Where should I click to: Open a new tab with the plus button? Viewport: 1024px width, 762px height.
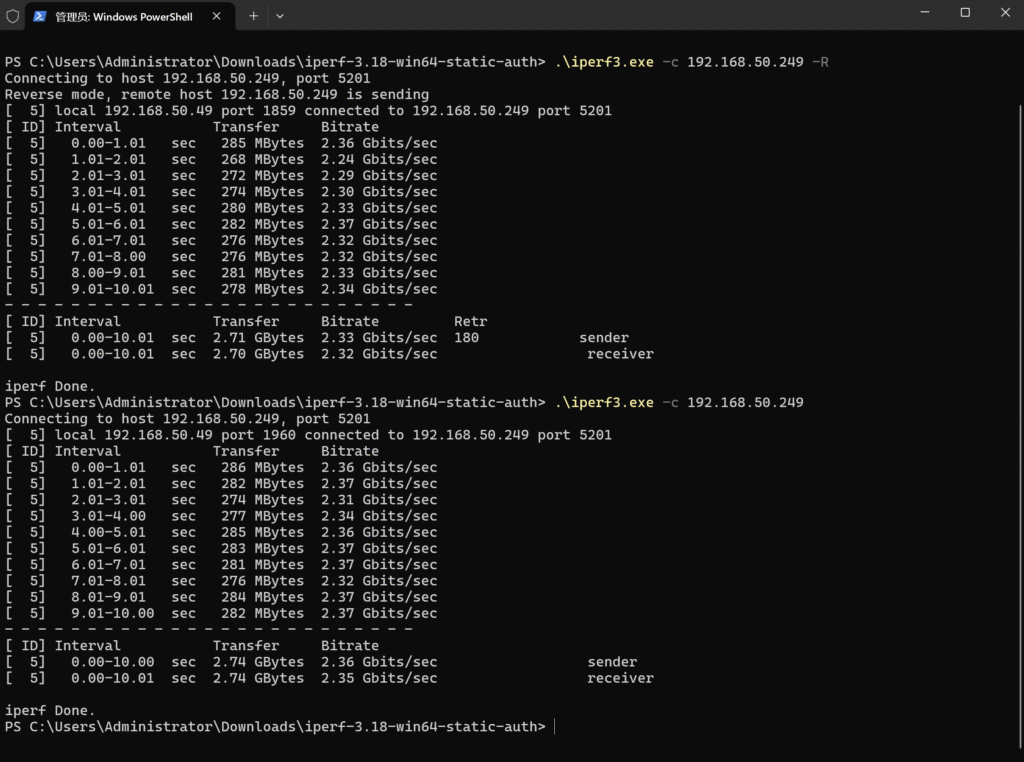point(253,16)
